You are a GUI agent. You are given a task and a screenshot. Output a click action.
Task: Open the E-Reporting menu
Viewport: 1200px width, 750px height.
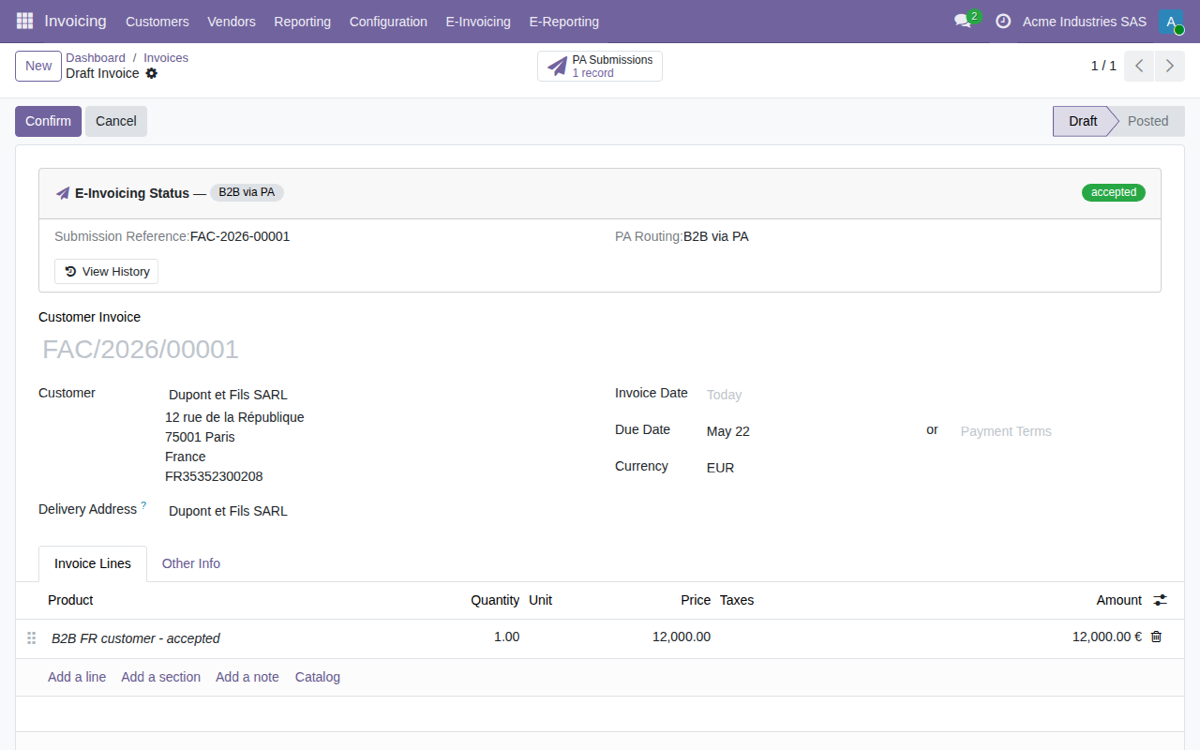pos(564,21)
